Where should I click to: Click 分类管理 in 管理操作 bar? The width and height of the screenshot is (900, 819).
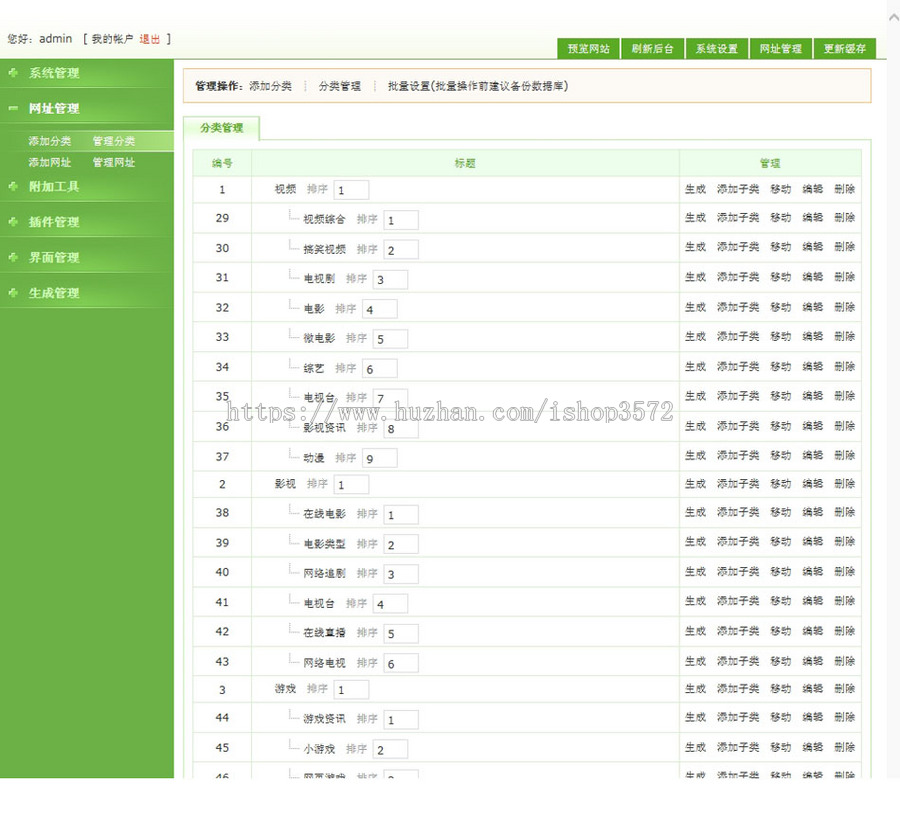[x=340, y=86]
